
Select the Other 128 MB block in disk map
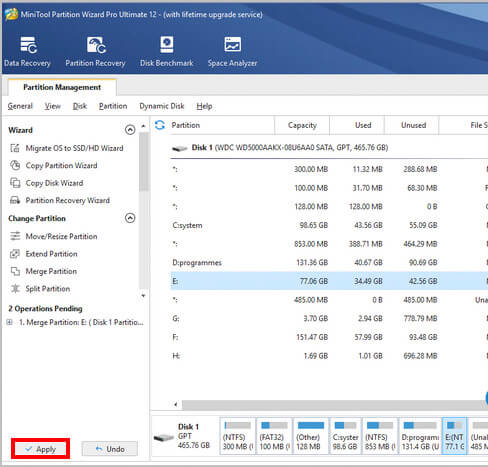point(310,436)
